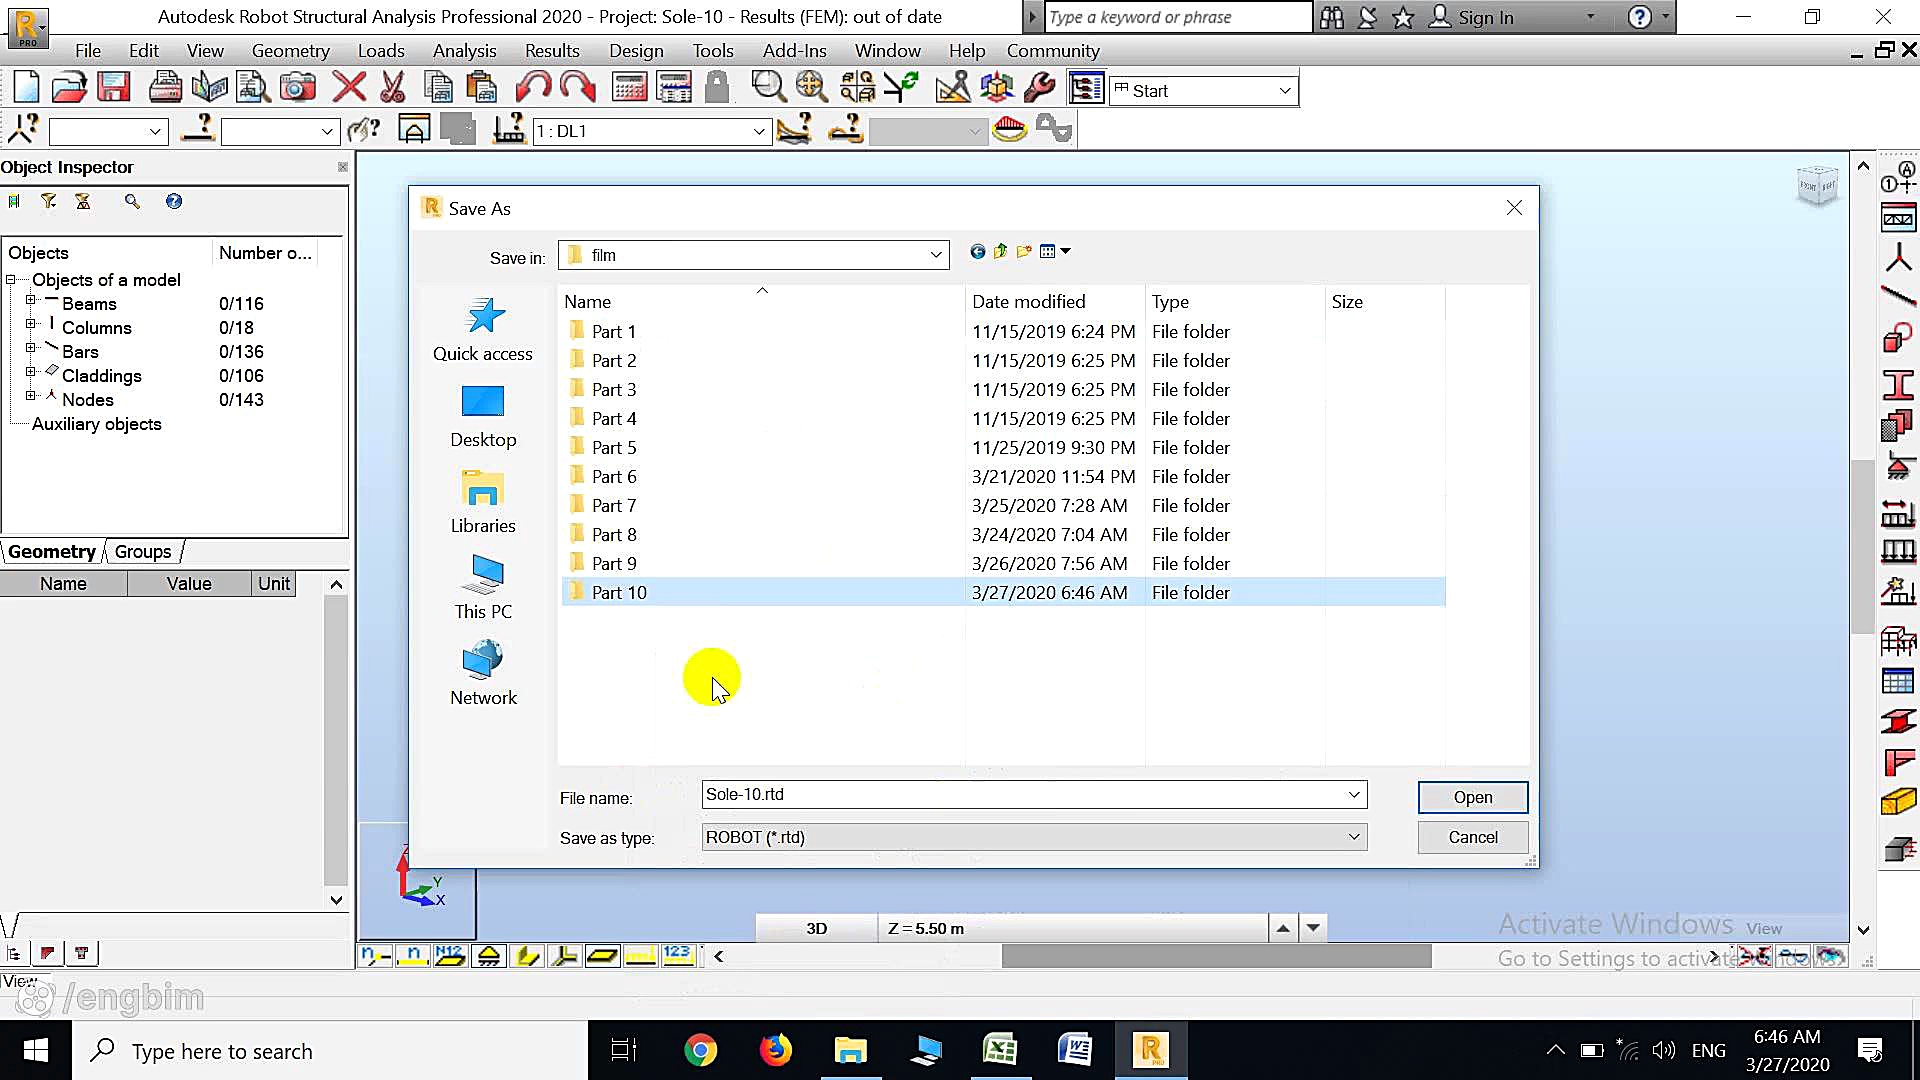Click the load case selection icon beside DL1
The width and height of the screenshot is (1920, 1080).
pos(509,130)
